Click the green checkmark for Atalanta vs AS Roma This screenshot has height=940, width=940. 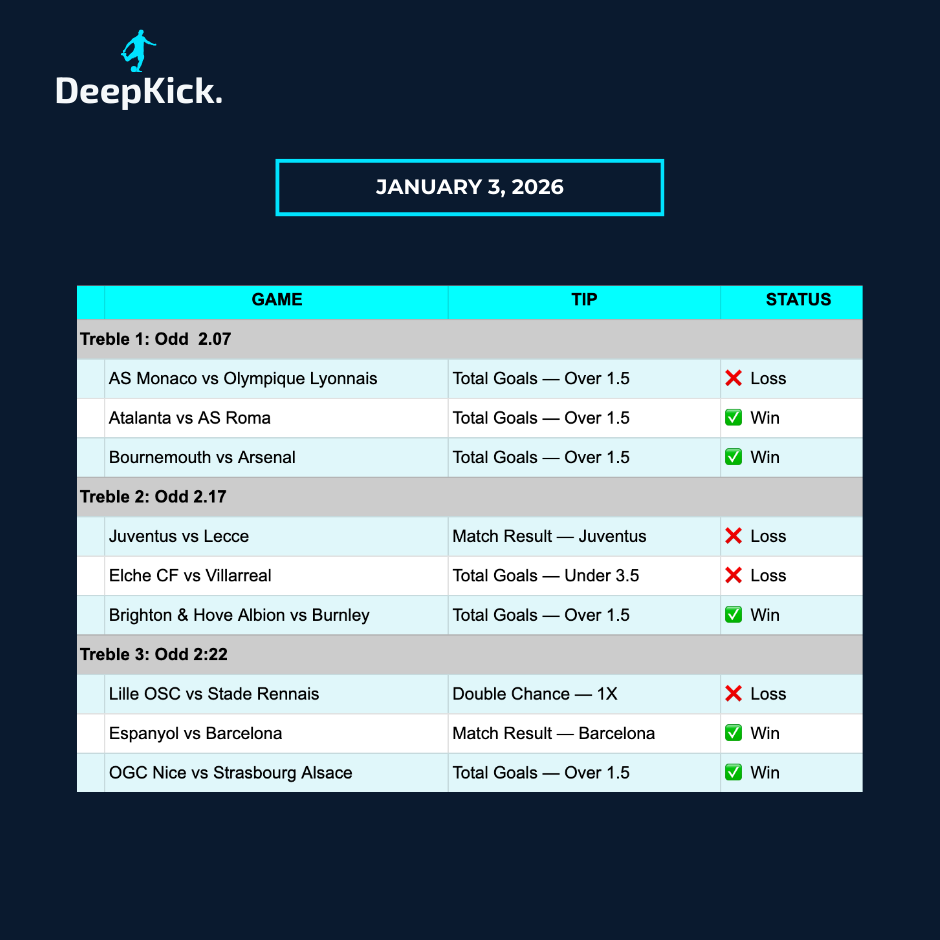(x=733, y=418)
